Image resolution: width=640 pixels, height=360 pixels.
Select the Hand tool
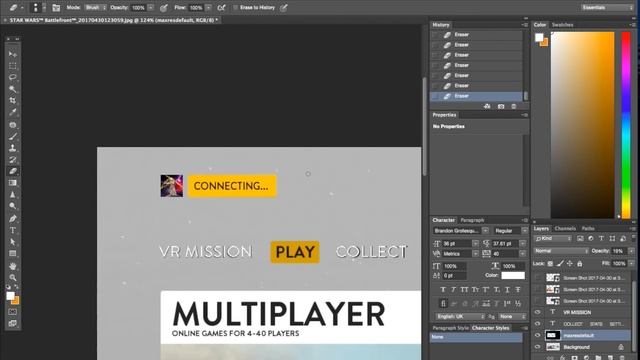pos(13,266)
